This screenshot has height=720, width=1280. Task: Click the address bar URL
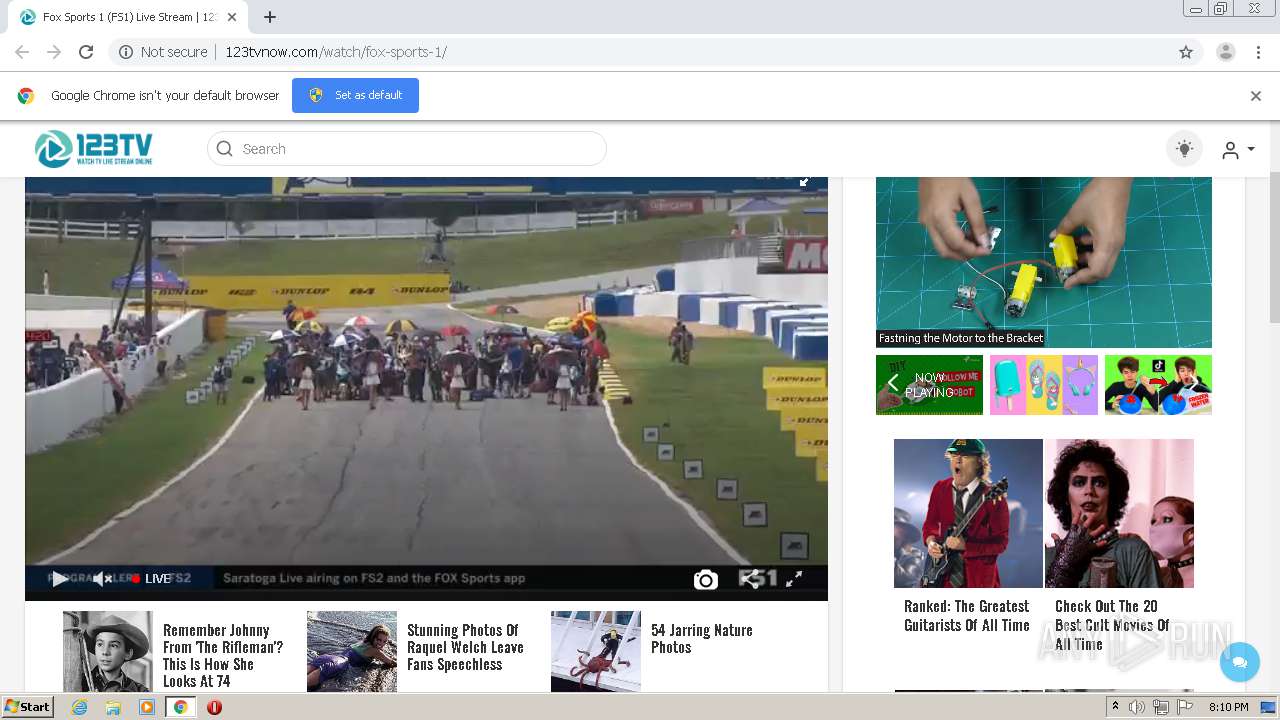click(x=336, y=52)
